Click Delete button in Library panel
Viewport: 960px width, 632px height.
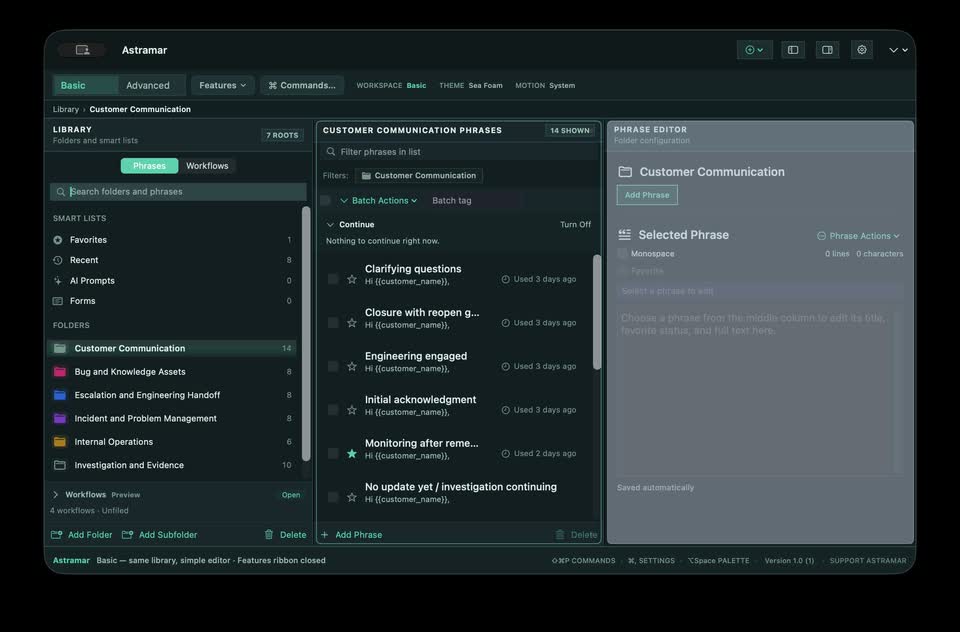(x=285, y=535)
